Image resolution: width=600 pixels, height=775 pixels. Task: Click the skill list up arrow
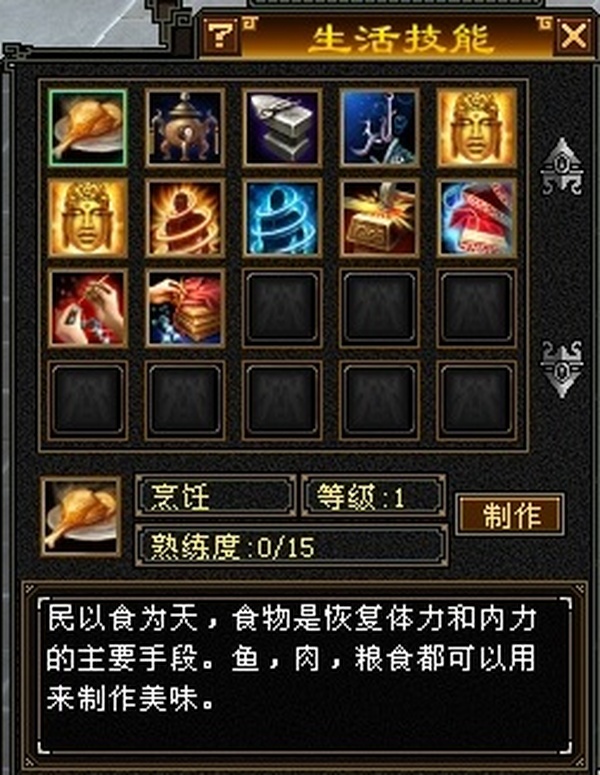561,166
